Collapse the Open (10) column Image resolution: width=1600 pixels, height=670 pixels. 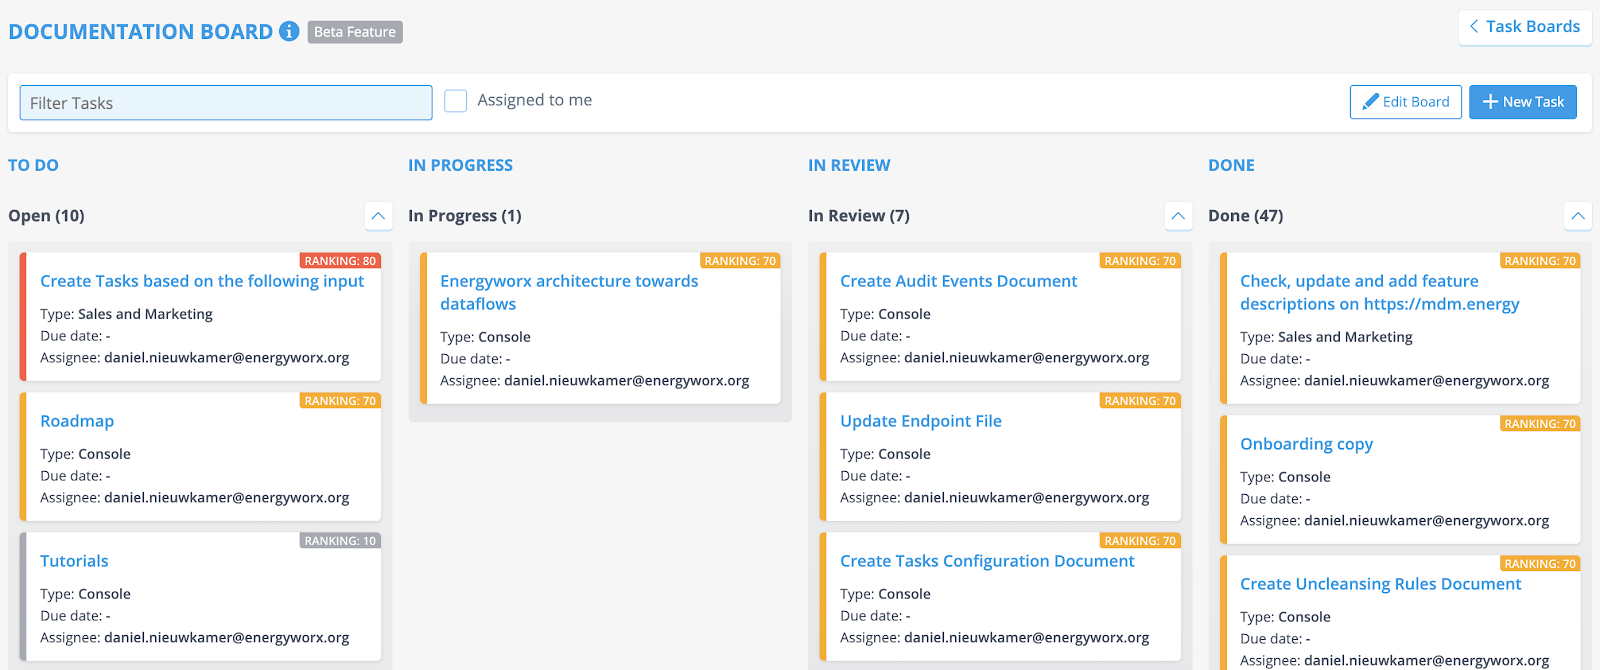pos(378,216)
